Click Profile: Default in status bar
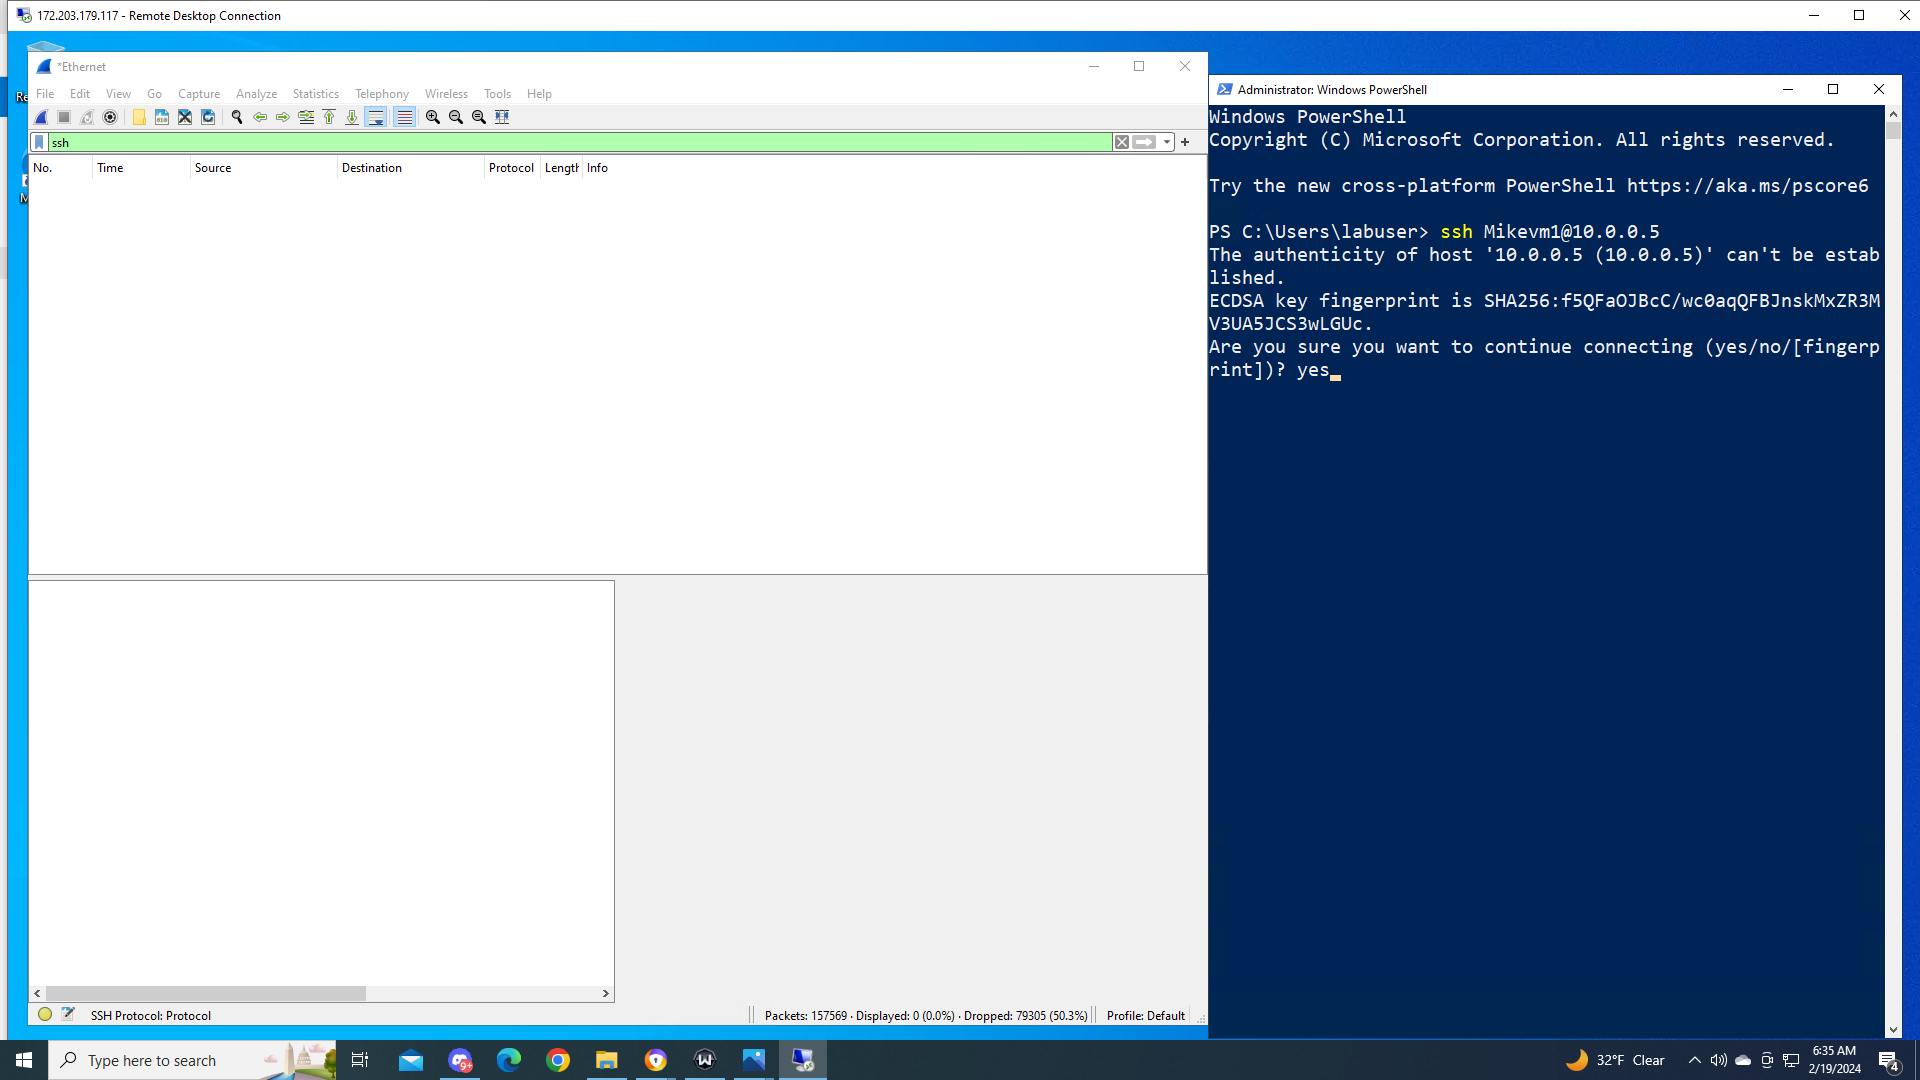This screenshot has height=1080, width=1920. pyautogui.click(x=1145, y=1015)
